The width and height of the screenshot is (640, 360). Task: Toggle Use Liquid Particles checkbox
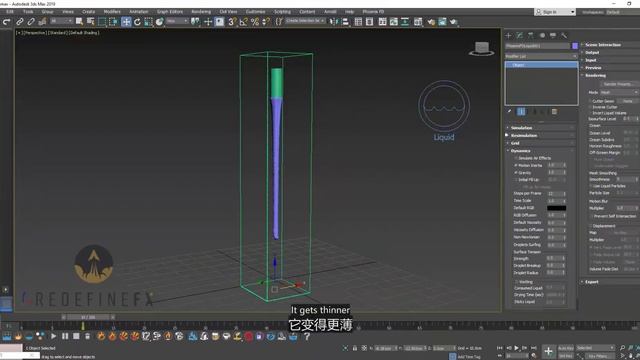point(591,186)
